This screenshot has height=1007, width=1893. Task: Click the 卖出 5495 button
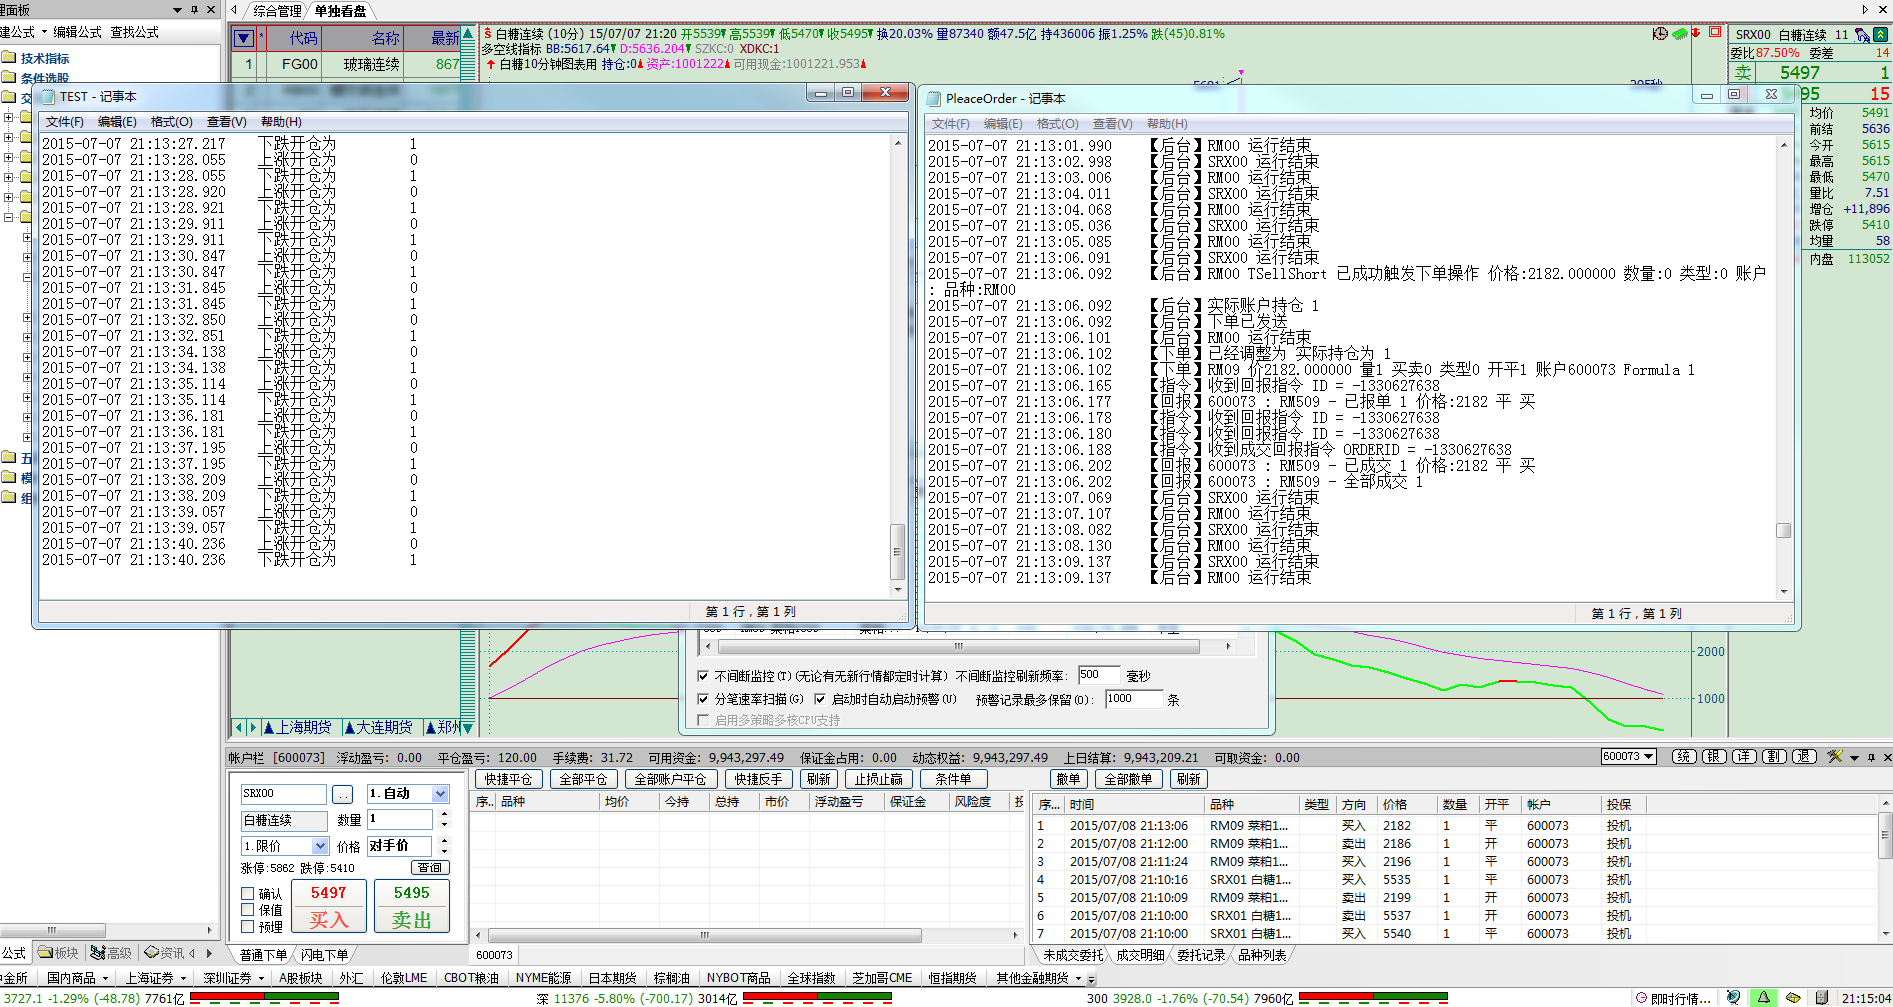[411, 906]
